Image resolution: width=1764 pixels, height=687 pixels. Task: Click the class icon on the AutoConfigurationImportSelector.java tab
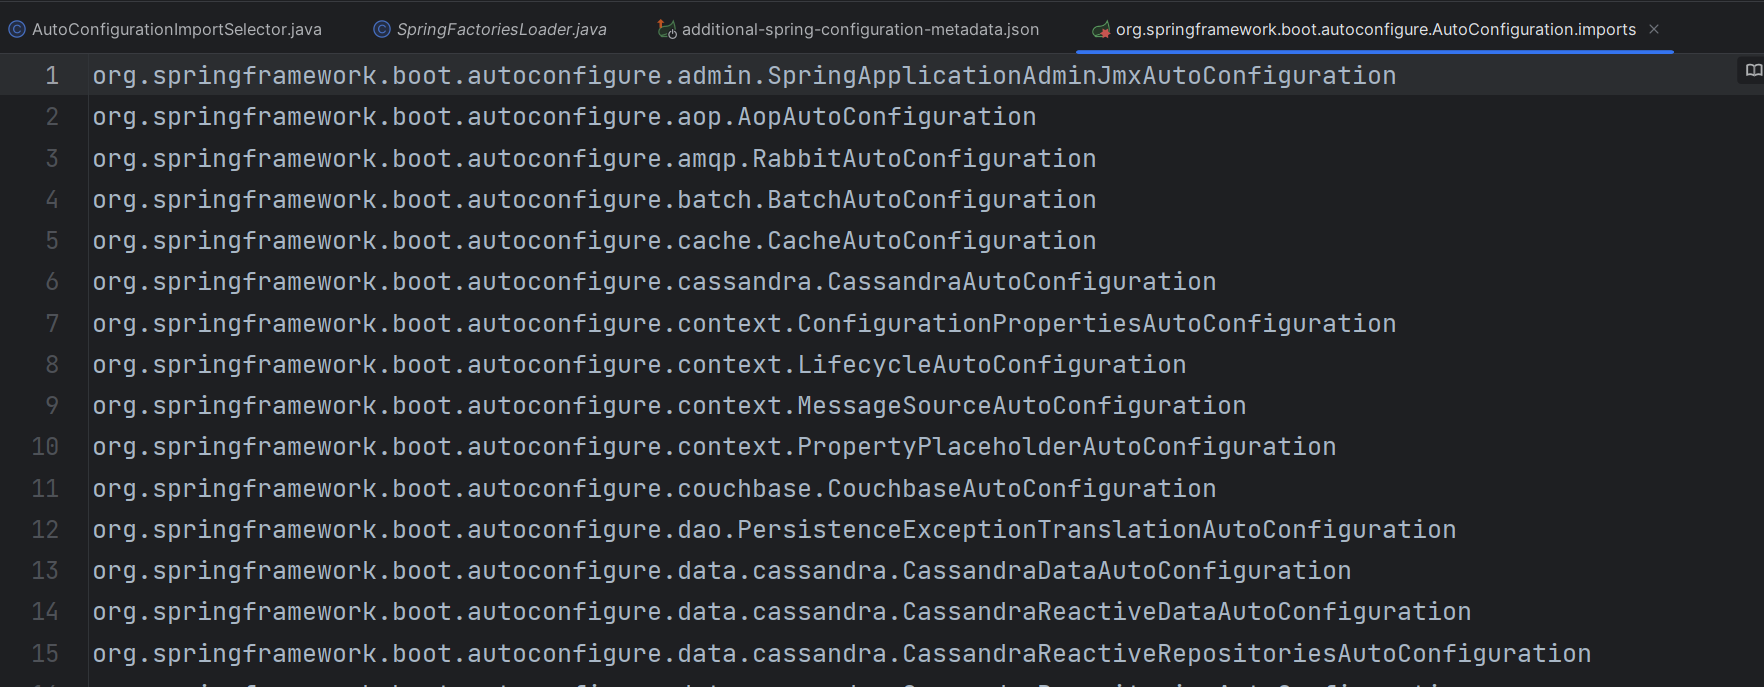pos(17,29)
